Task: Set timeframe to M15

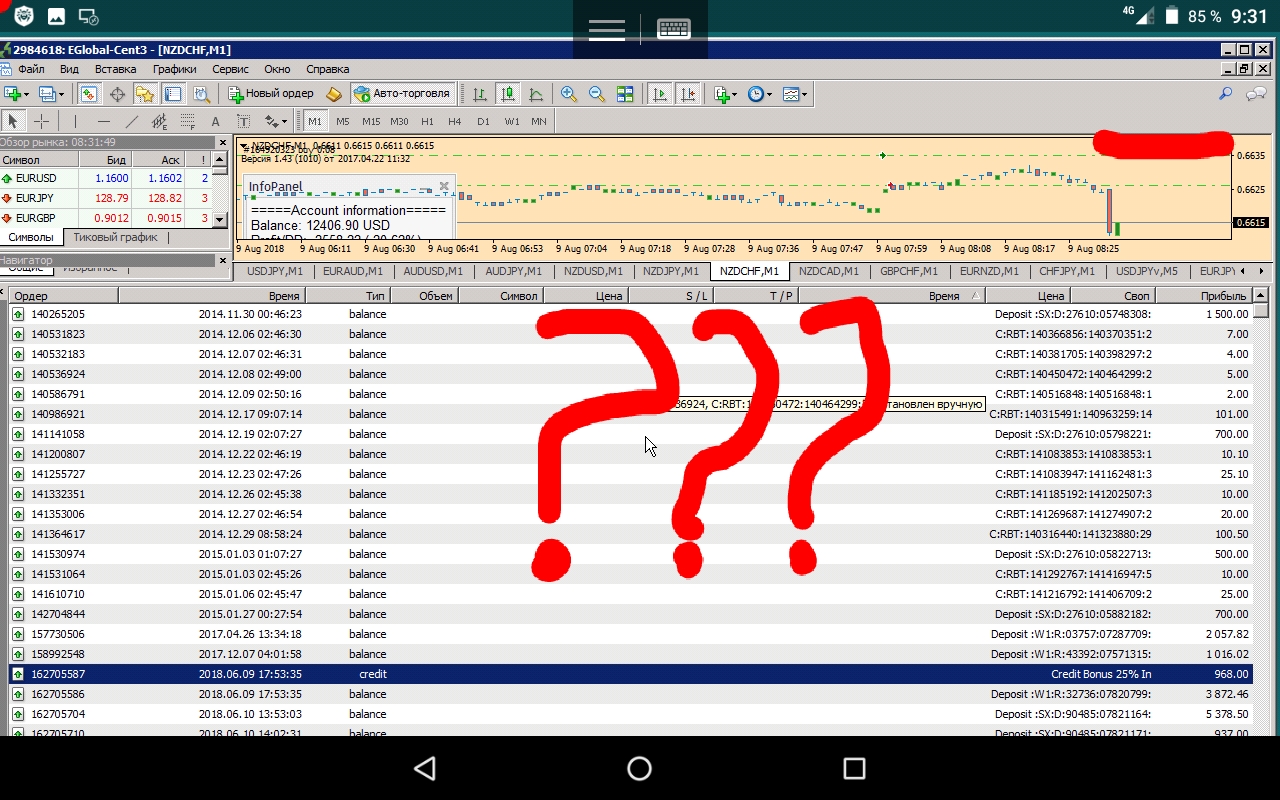Action: point(371,121)
